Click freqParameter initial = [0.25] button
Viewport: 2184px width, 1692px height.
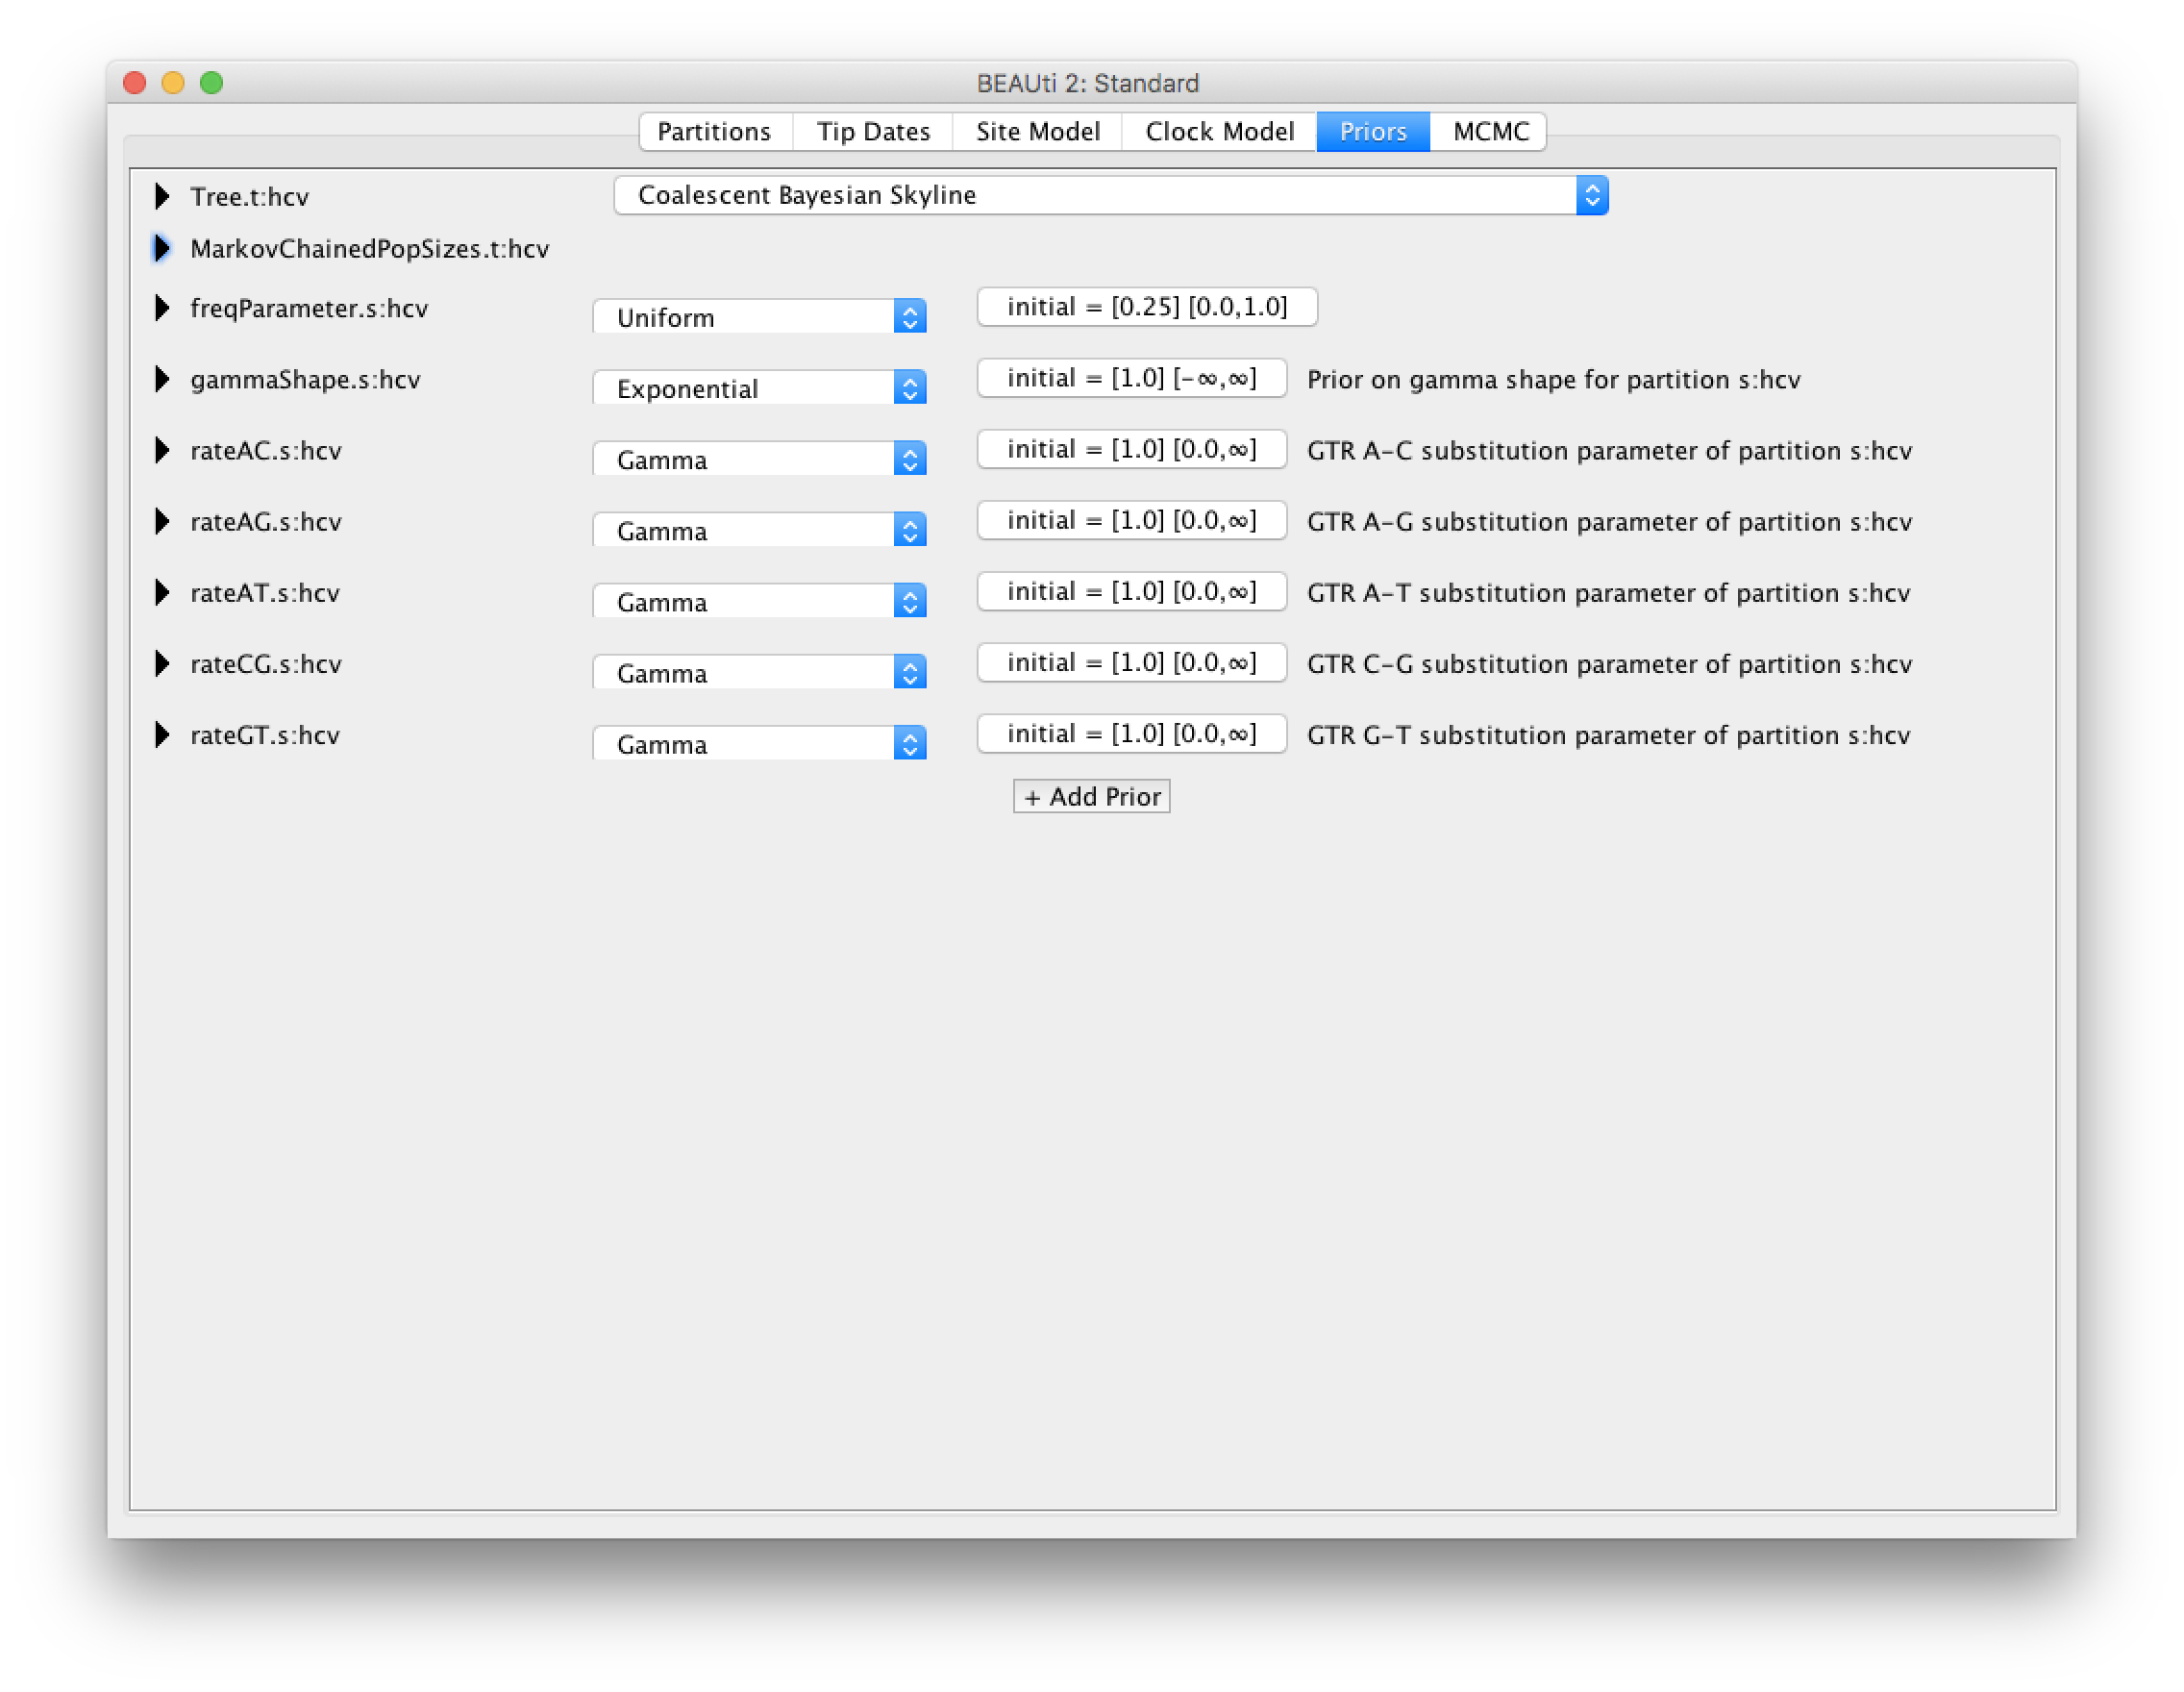[1146, 306]
